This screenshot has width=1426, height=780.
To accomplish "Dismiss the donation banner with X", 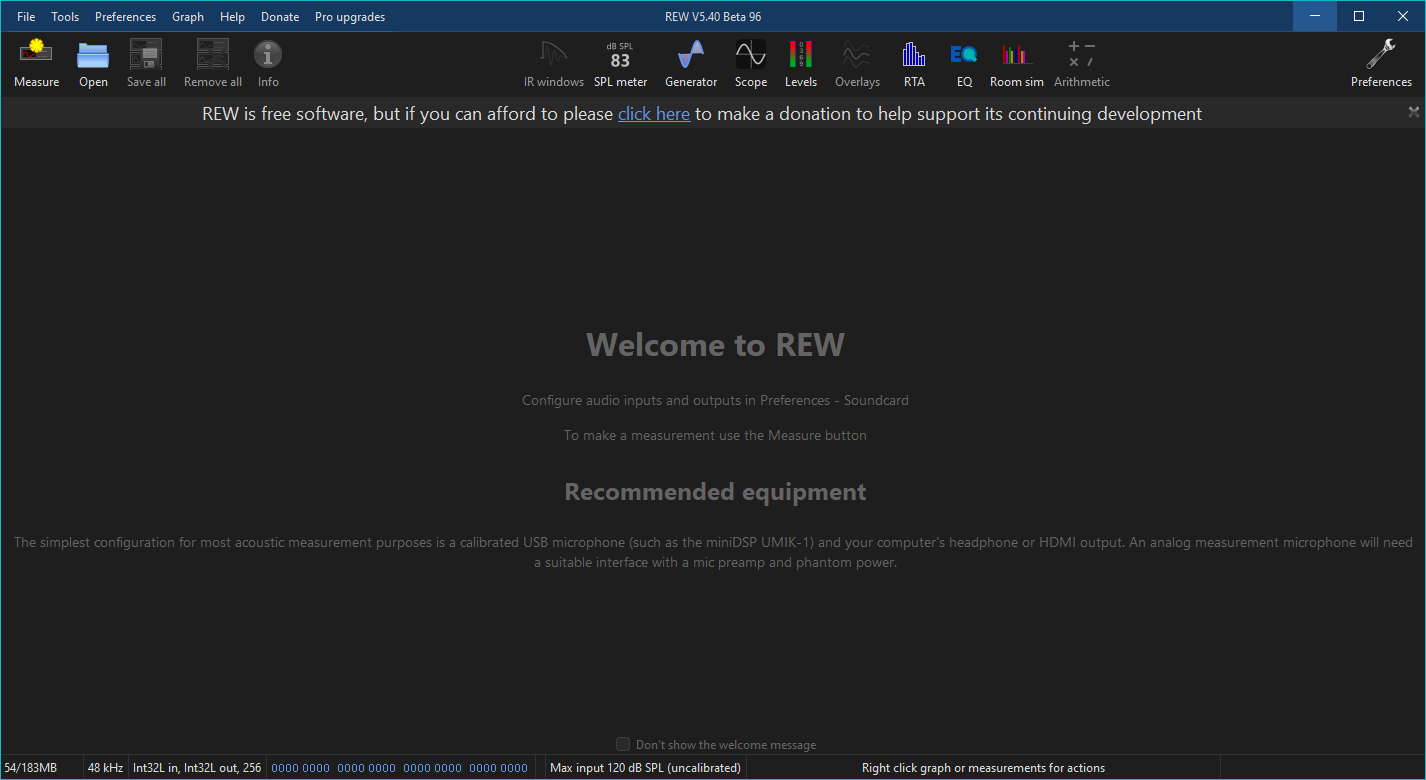I will coord(1413,112).
